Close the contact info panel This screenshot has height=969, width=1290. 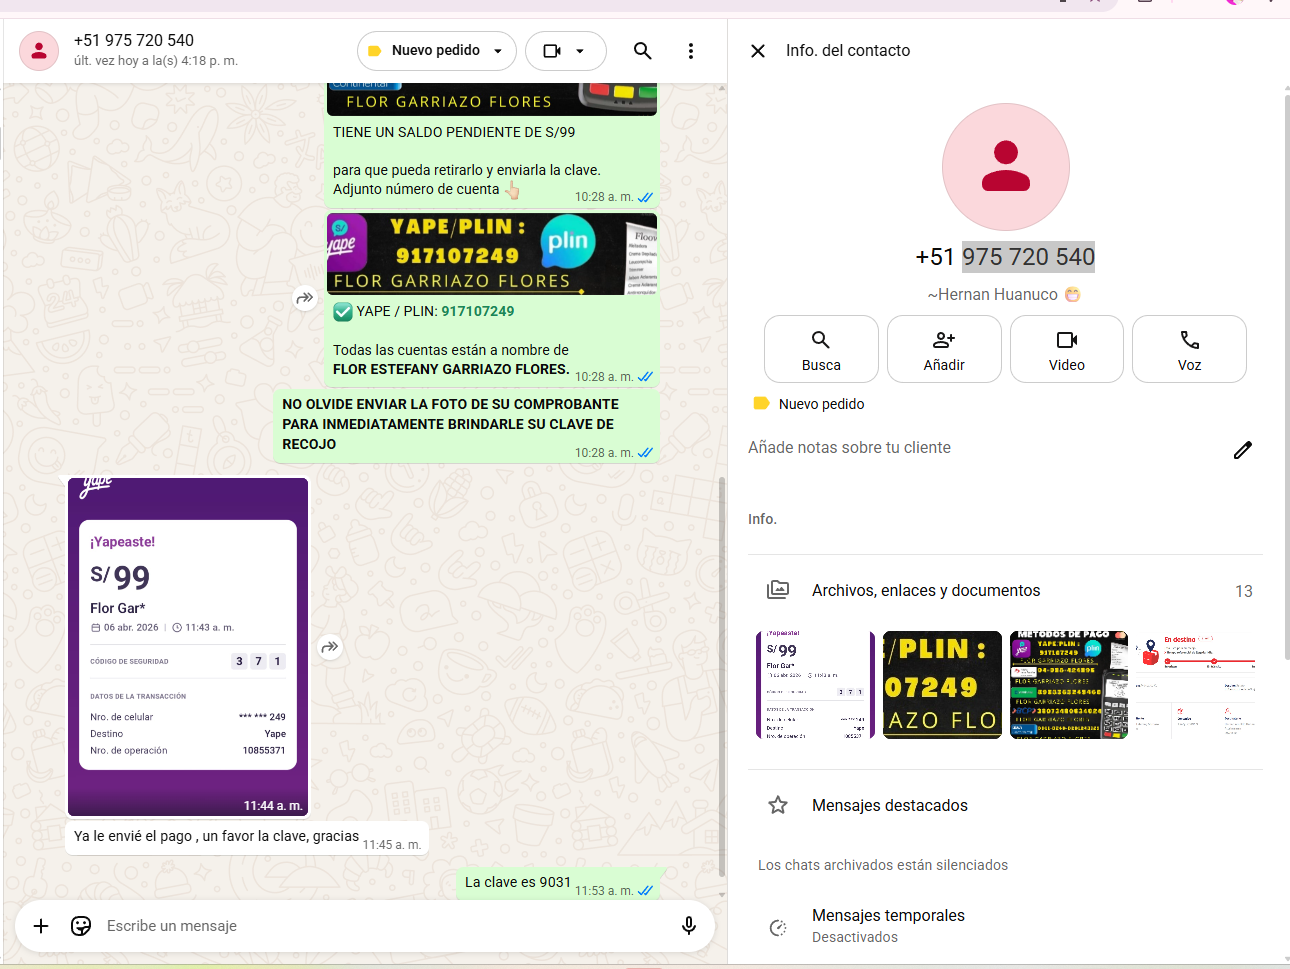tap(758, 51)
